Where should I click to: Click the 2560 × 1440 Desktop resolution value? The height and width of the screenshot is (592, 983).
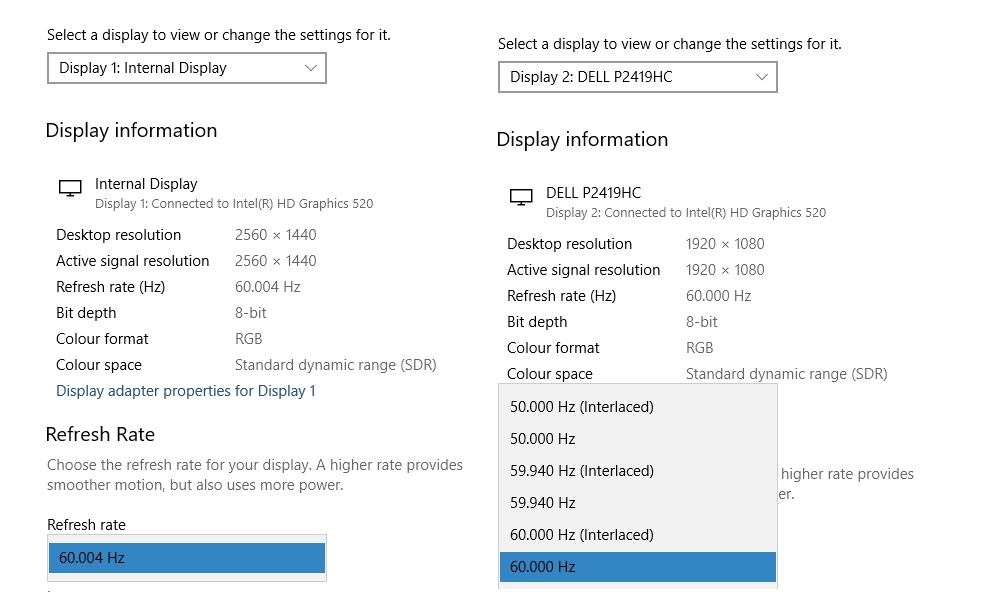pyautogui.click(x=276, y=235)
